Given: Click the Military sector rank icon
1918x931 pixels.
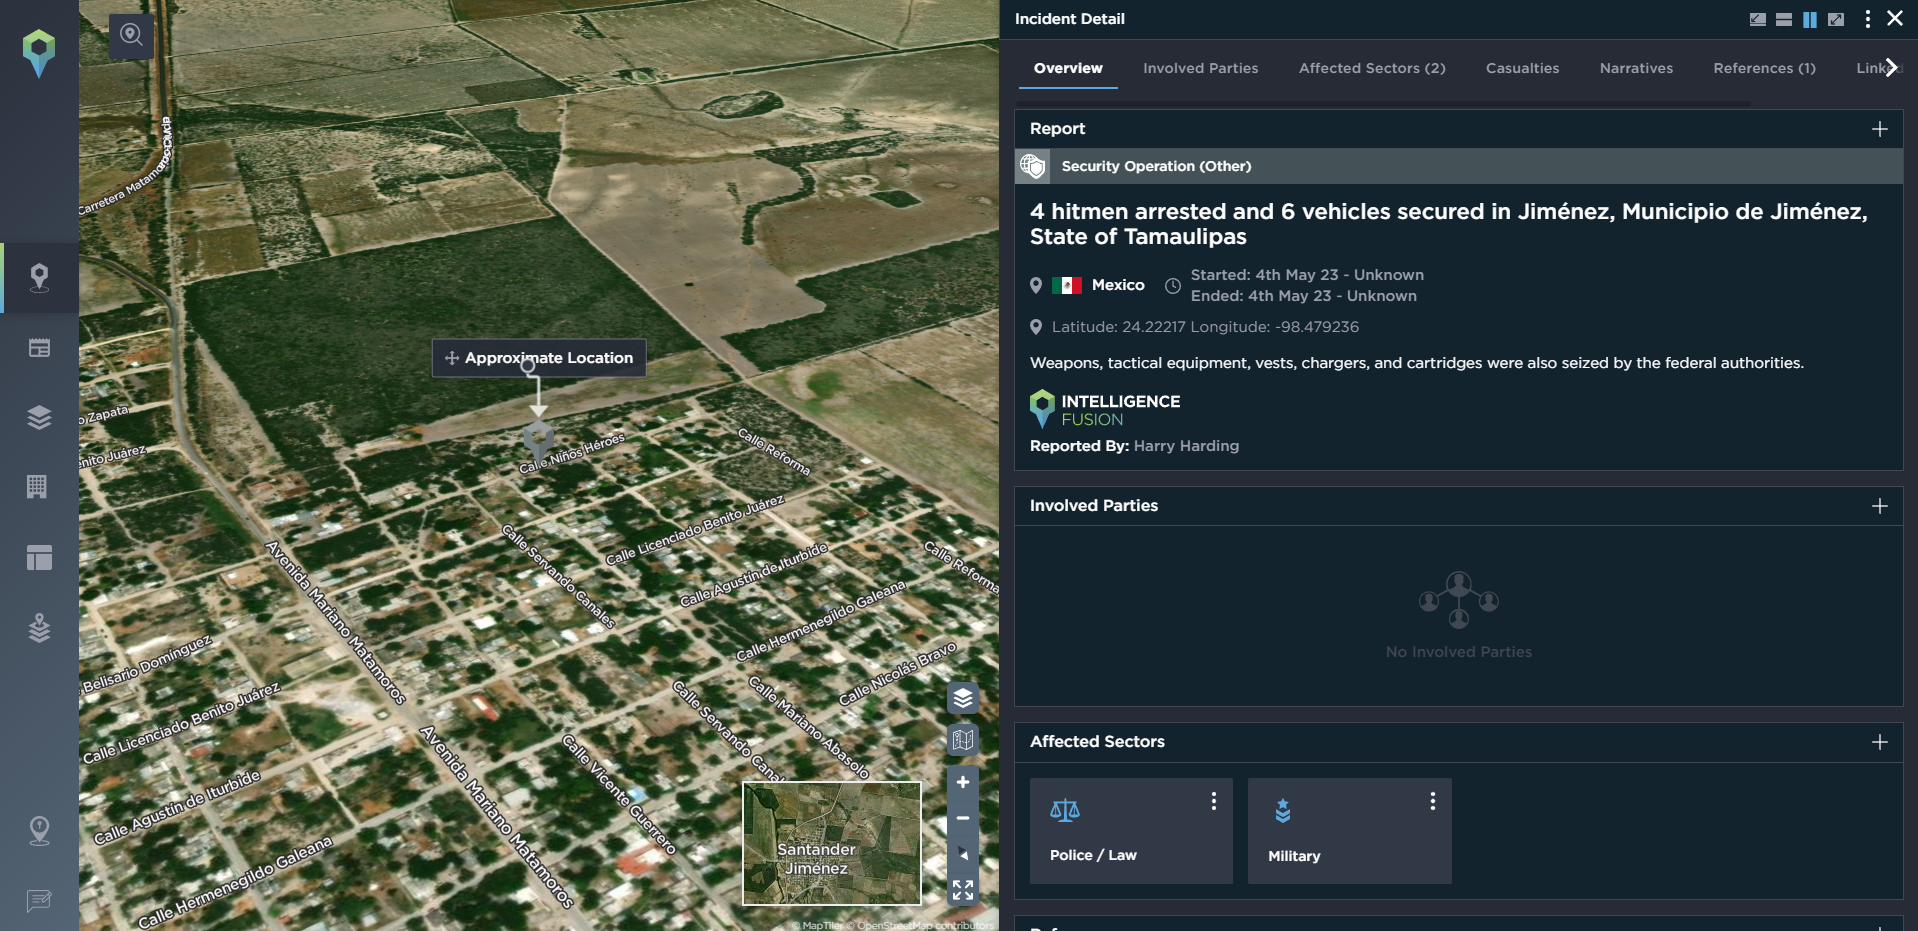Looking at the screenshot, I should pyautogui.click(x=1283, y=810).
